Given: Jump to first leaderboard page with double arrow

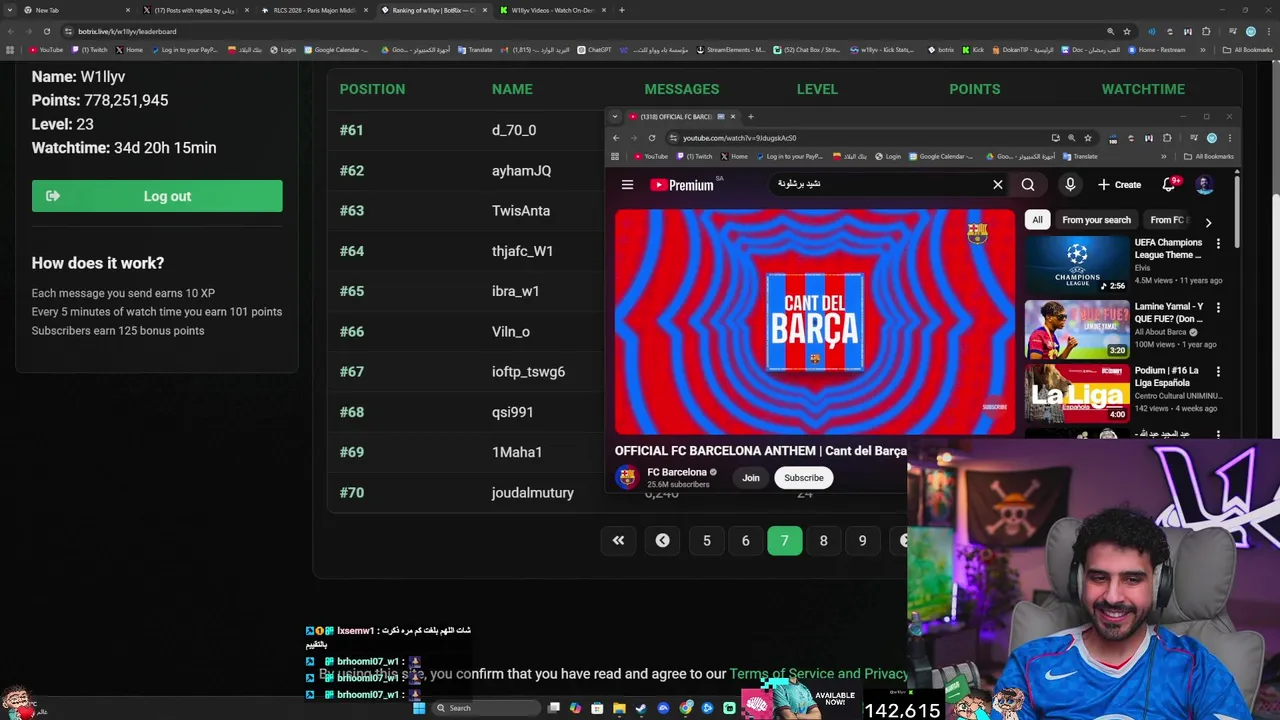Looking at the screenshot, I should tap(618, 541).
